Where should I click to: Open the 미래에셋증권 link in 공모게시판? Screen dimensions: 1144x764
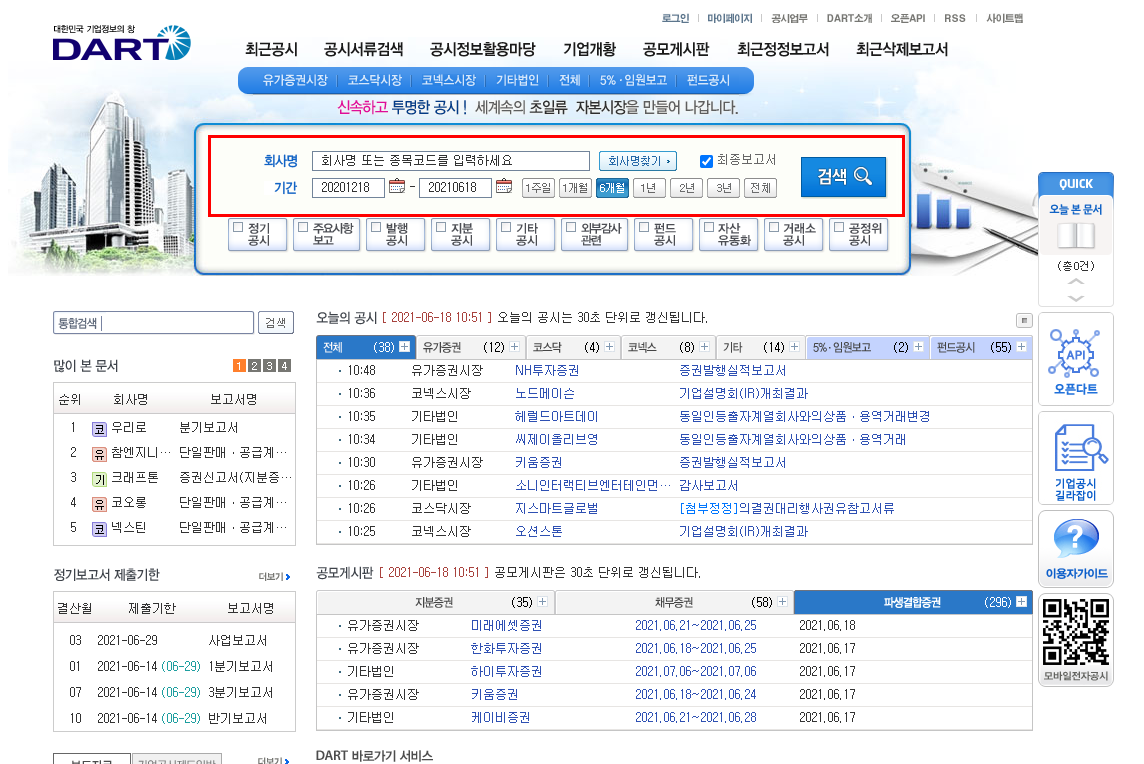(506, 625)
